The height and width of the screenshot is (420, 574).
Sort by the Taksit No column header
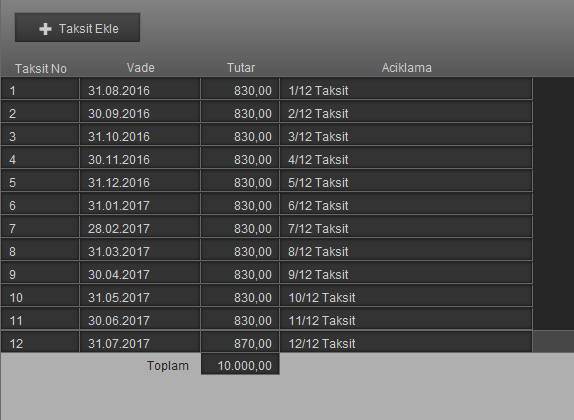[x=41, y=68]
